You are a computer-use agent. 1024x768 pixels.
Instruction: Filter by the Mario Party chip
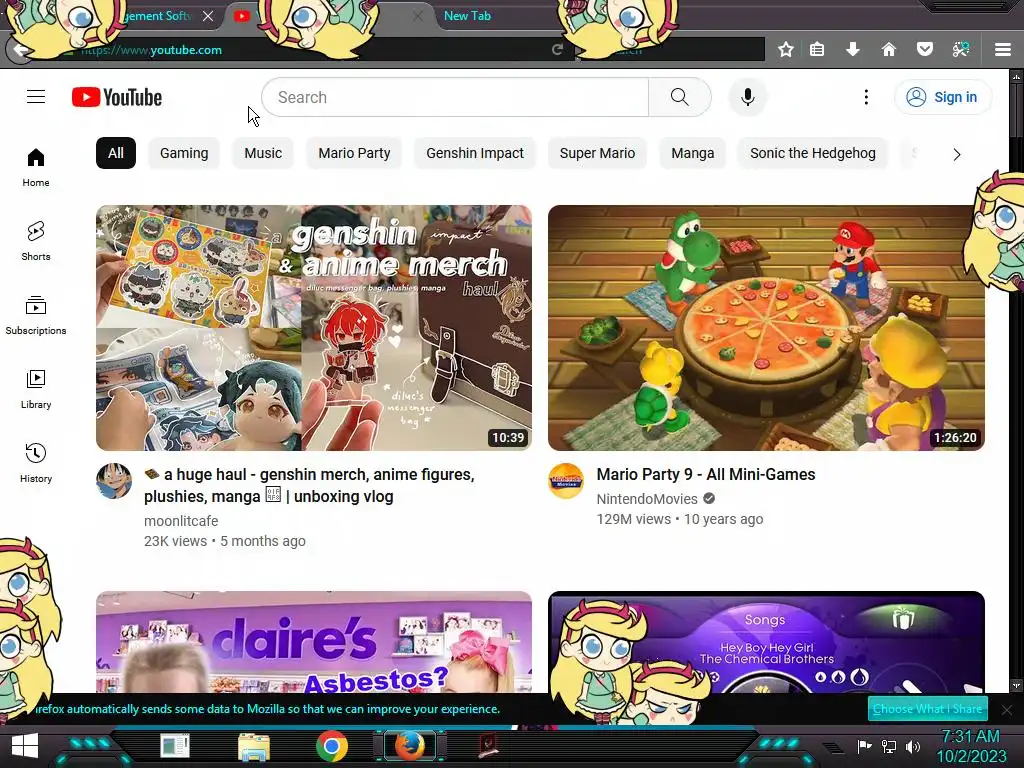355,153
